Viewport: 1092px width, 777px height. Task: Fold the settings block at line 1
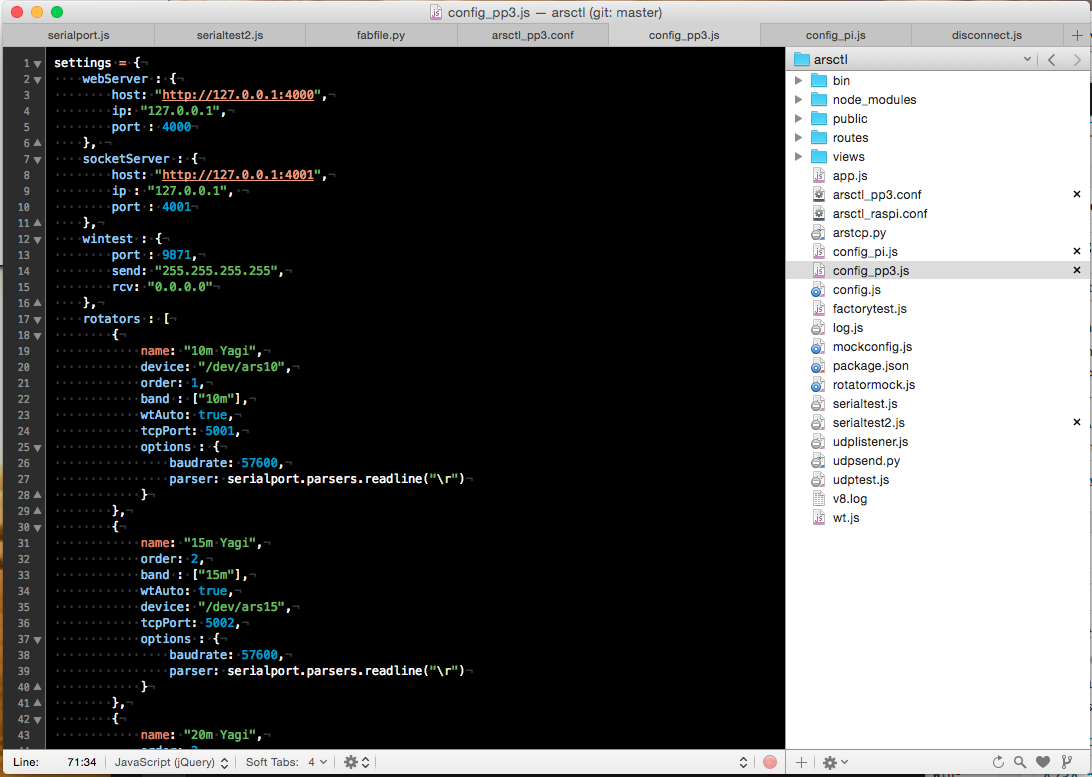click(x=38, y=64)
